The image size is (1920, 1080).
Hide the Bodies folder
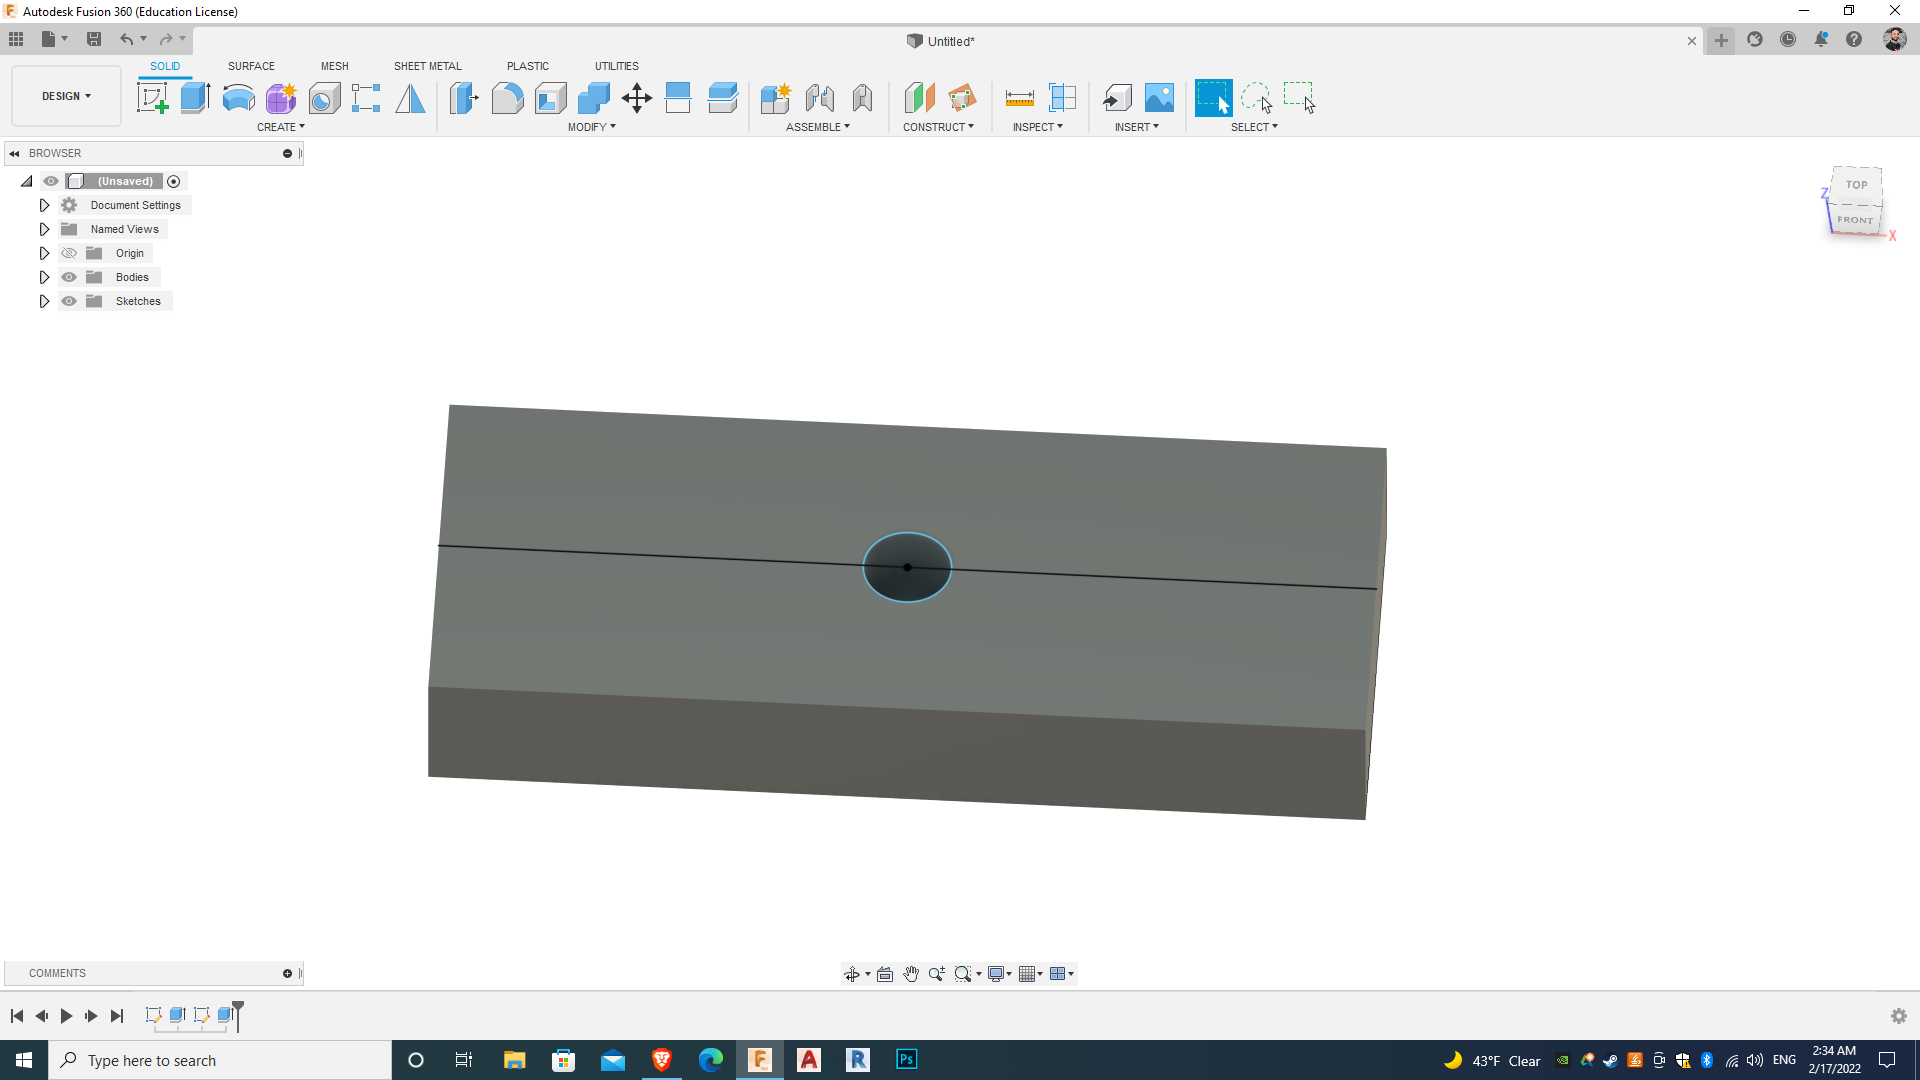click(69, 277)
